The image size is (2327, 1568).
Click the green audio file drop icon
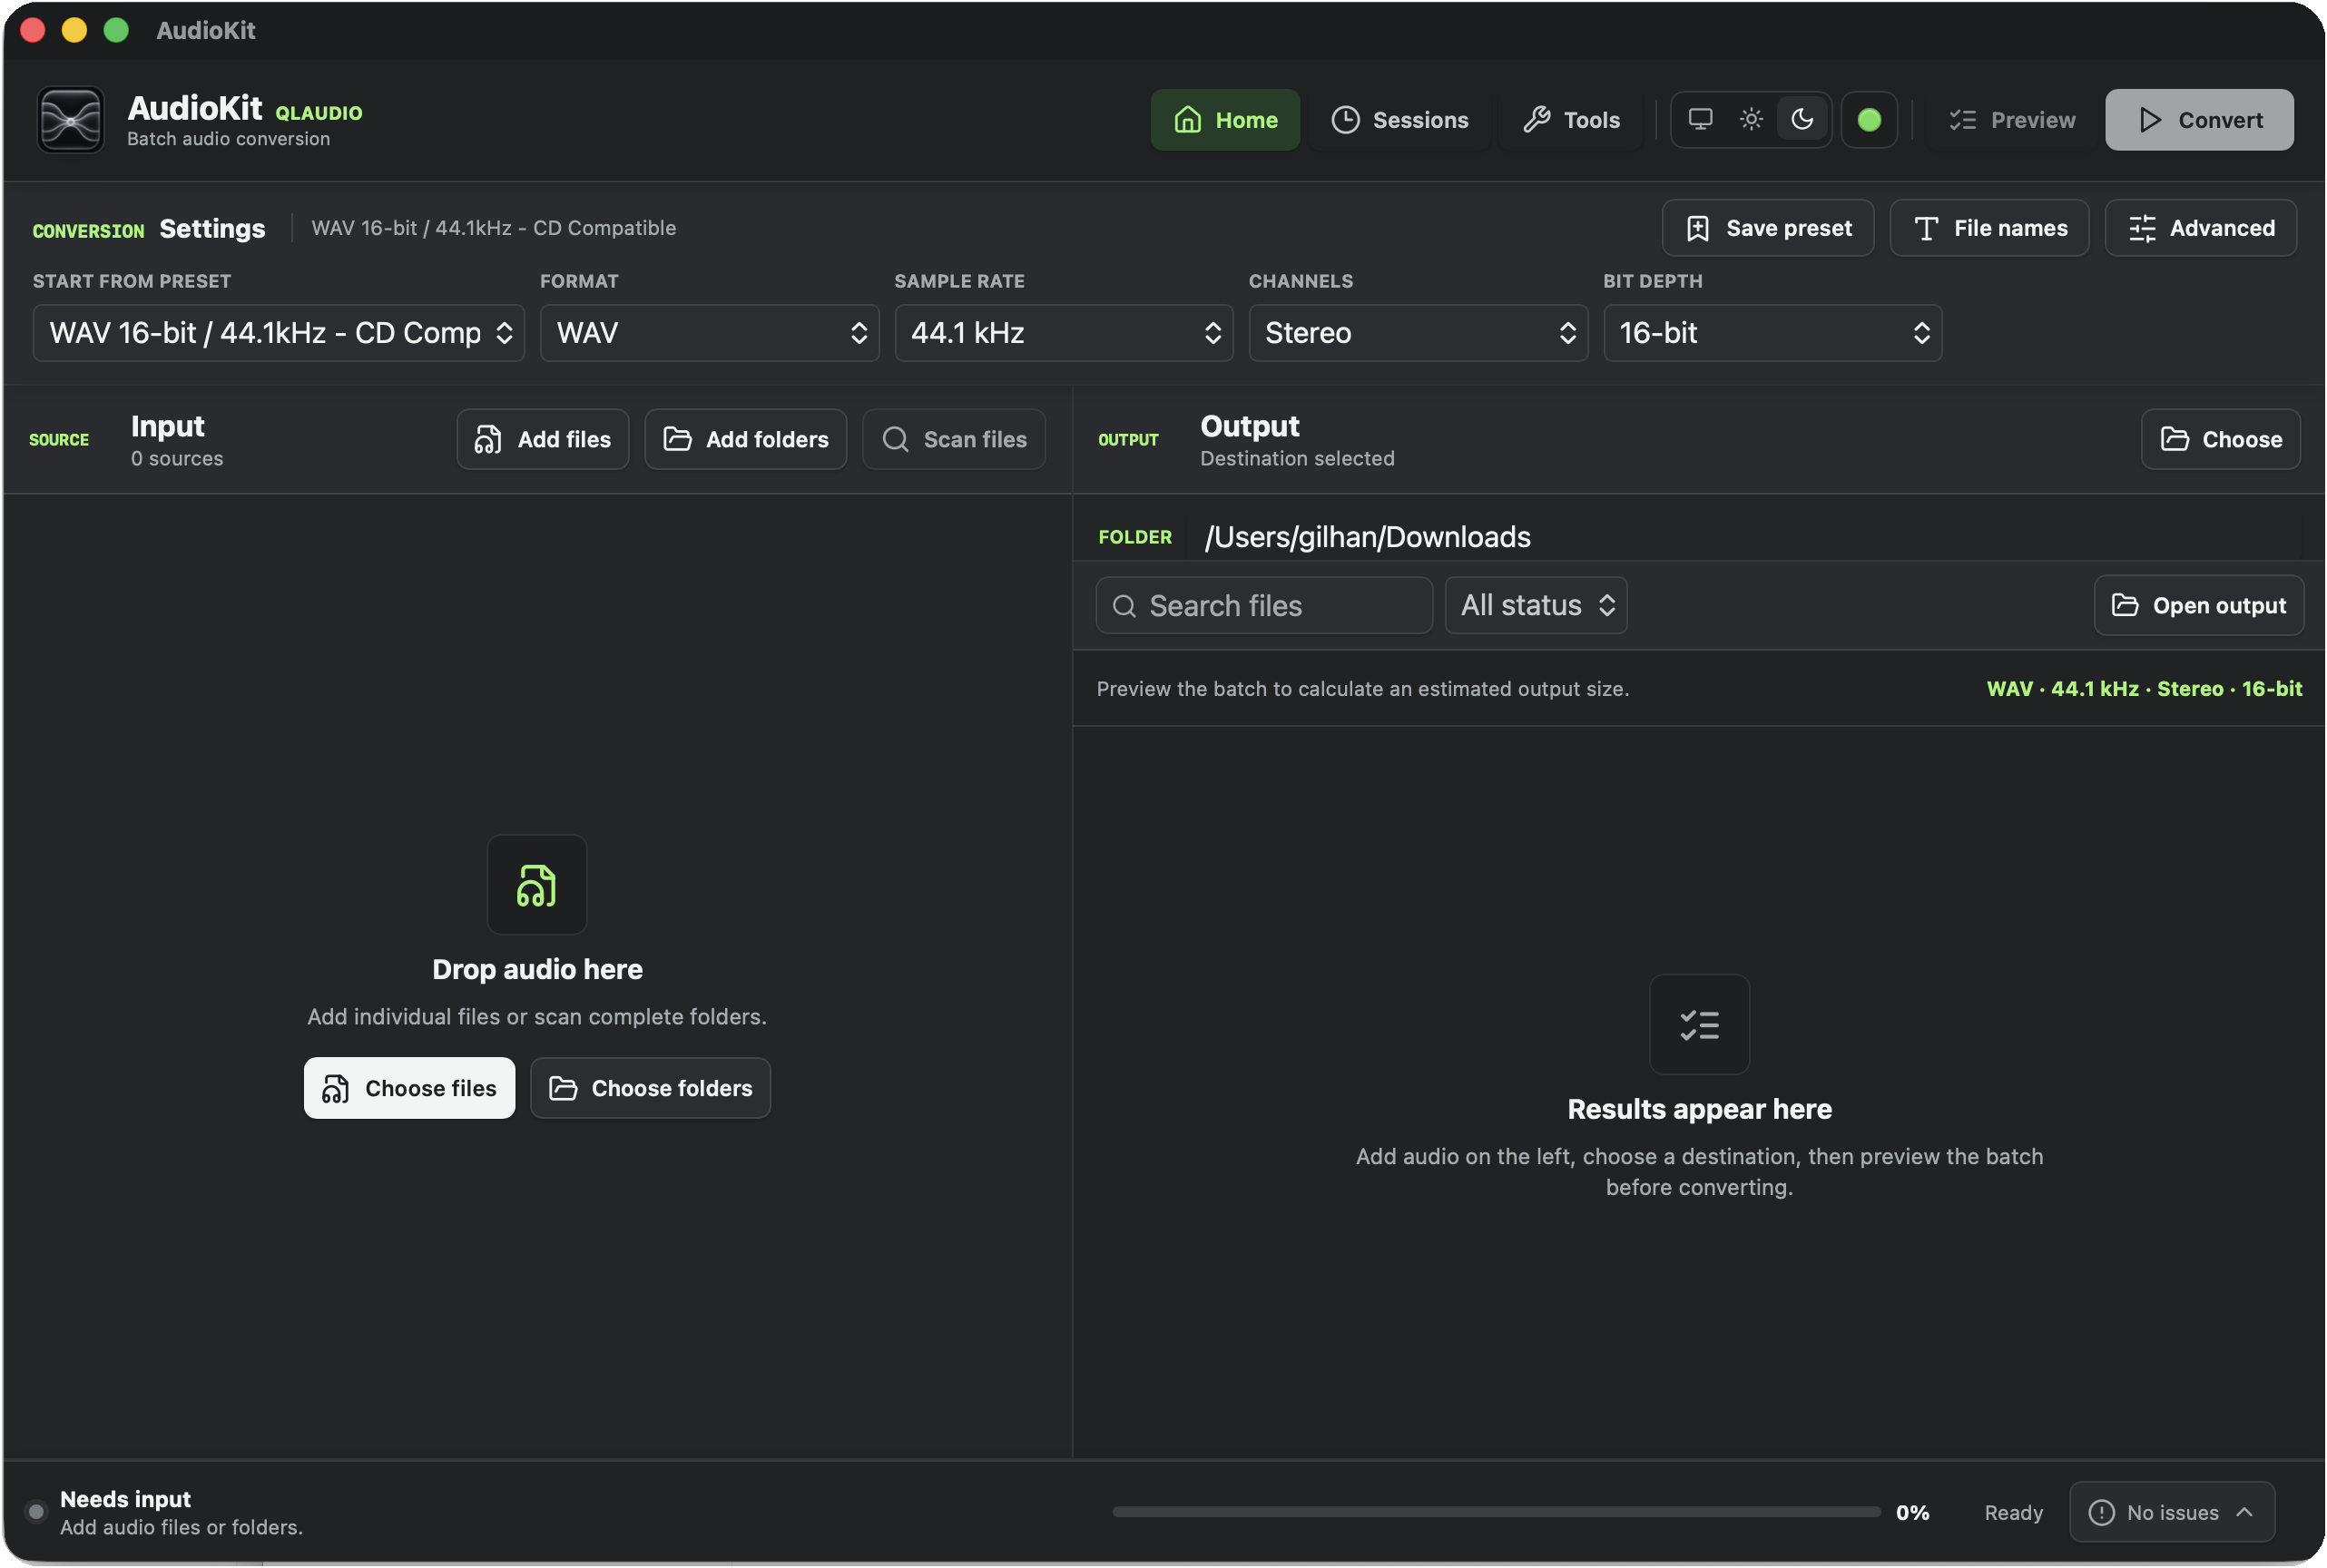click(537, 885)
